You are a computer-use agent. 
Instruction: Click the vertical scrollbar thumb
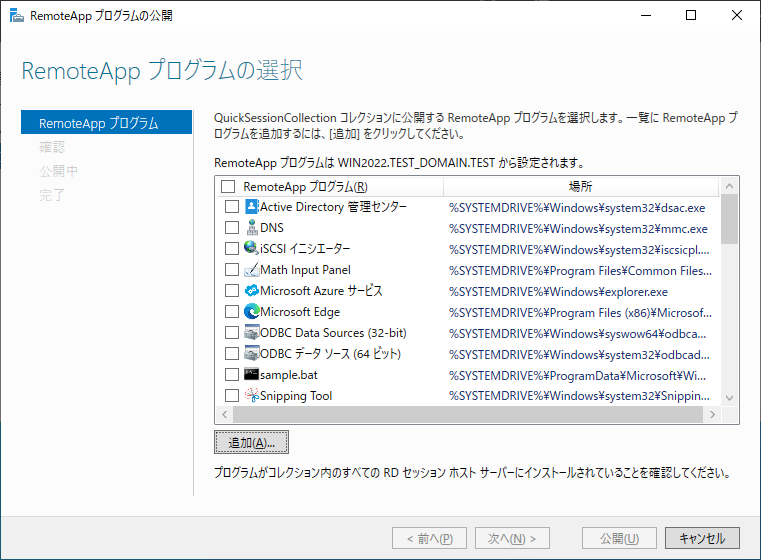point(729,219)
